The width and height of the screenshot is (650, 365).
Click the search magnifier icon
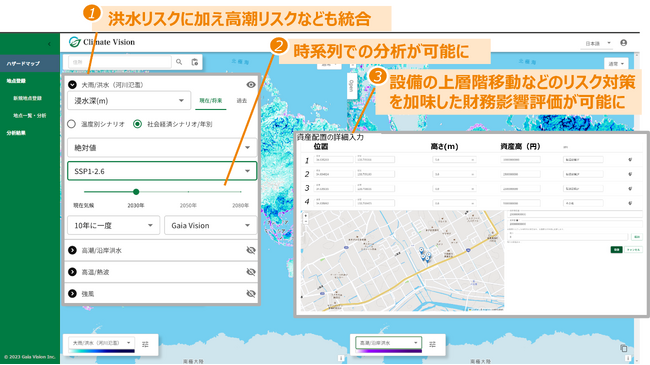(x=179, y=62)
